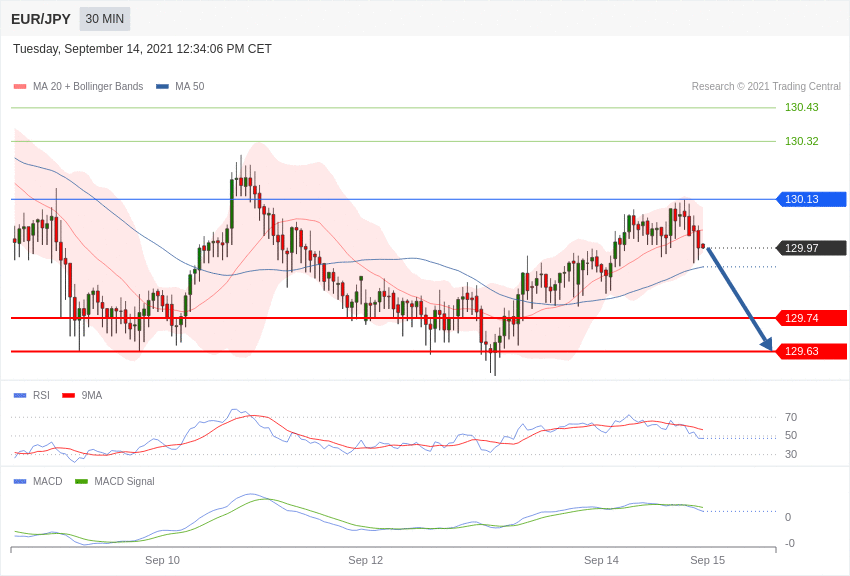
Task: Click the RSI legend label
Action: (x=41, y=396)
